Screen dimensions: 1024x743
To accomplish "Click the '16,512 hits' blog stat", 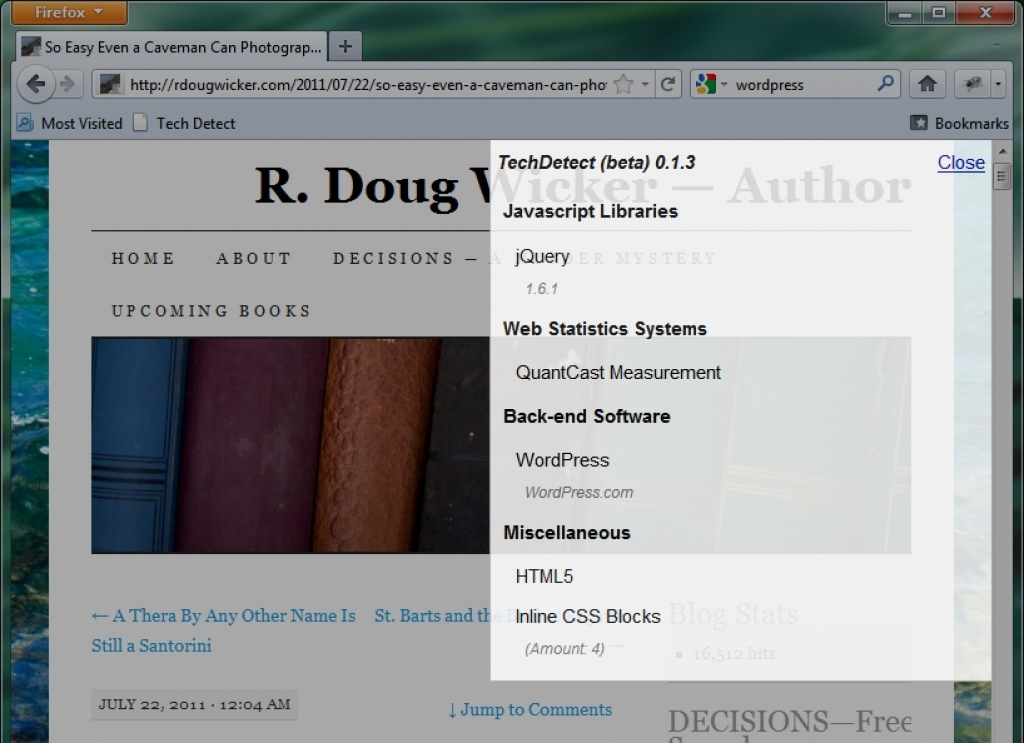I will [x=733, y=654].
